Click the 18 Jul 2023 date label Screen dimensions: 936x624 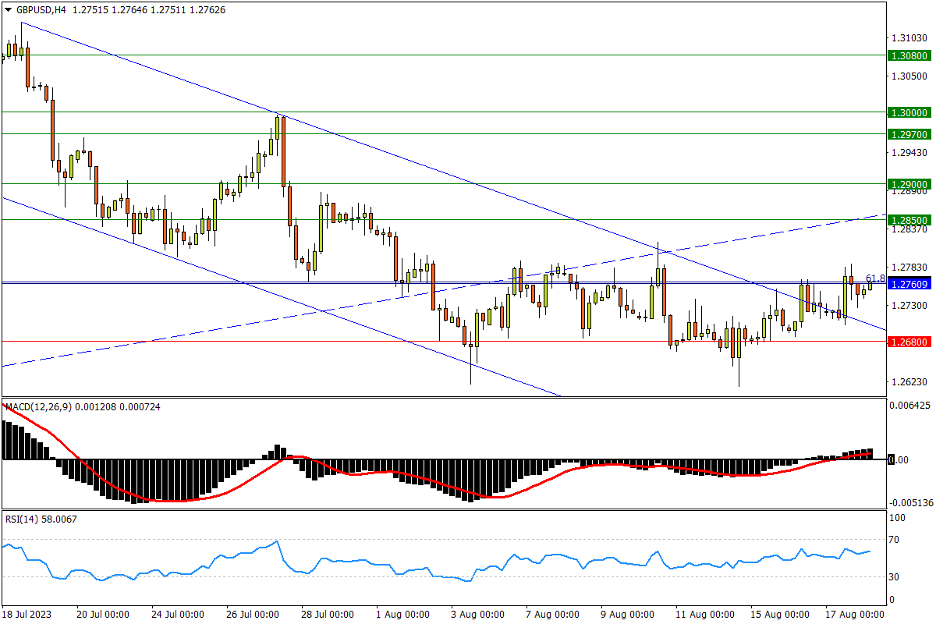coord(28,613)
